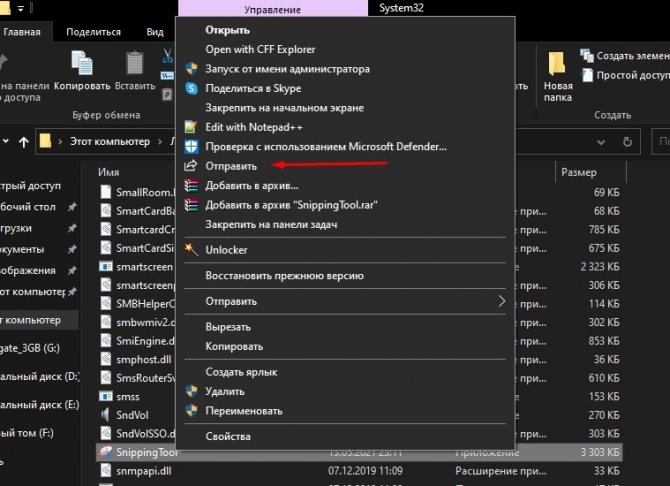Click the smss file icon
This screenshot has width=670, height=486.
tap(106, 396)
